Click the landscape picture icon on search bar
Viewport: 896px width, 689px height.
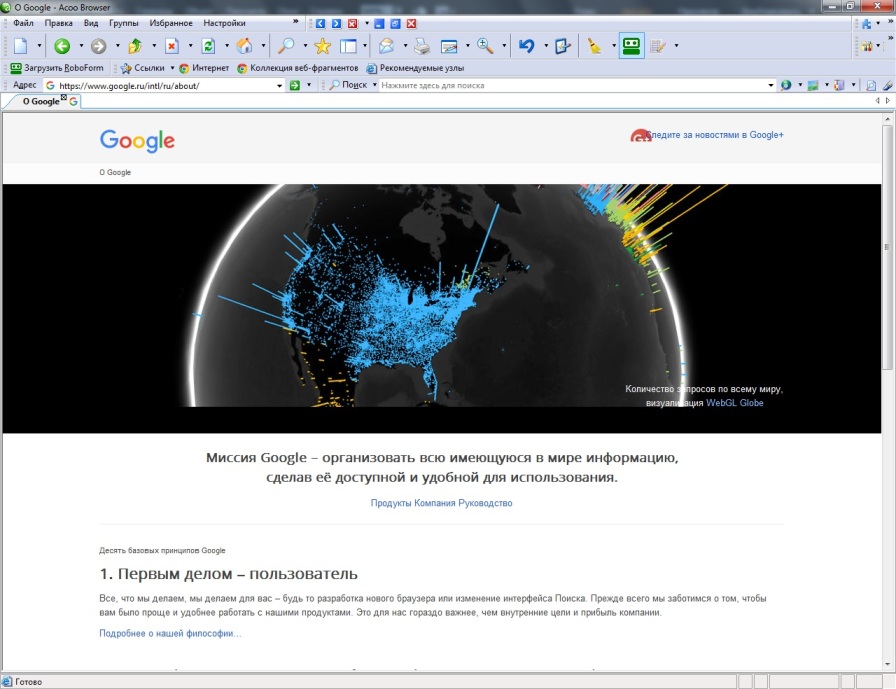pyautogui.click(x=813, y=85)
